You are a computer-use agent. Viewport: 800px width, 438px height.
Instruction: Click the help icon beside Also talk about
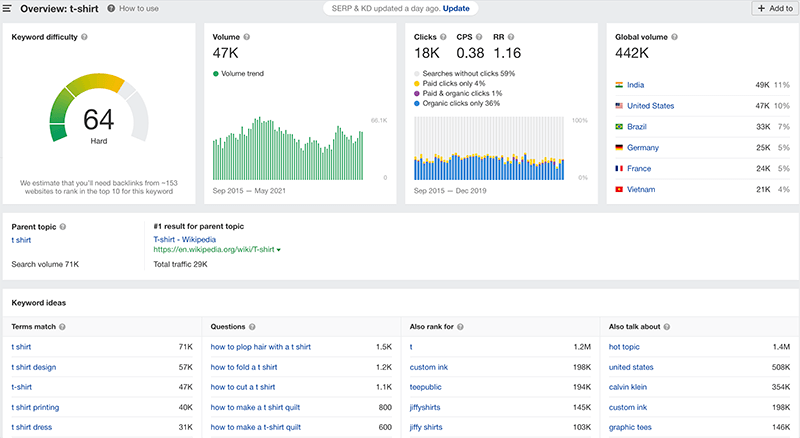[x=665, y=327]
